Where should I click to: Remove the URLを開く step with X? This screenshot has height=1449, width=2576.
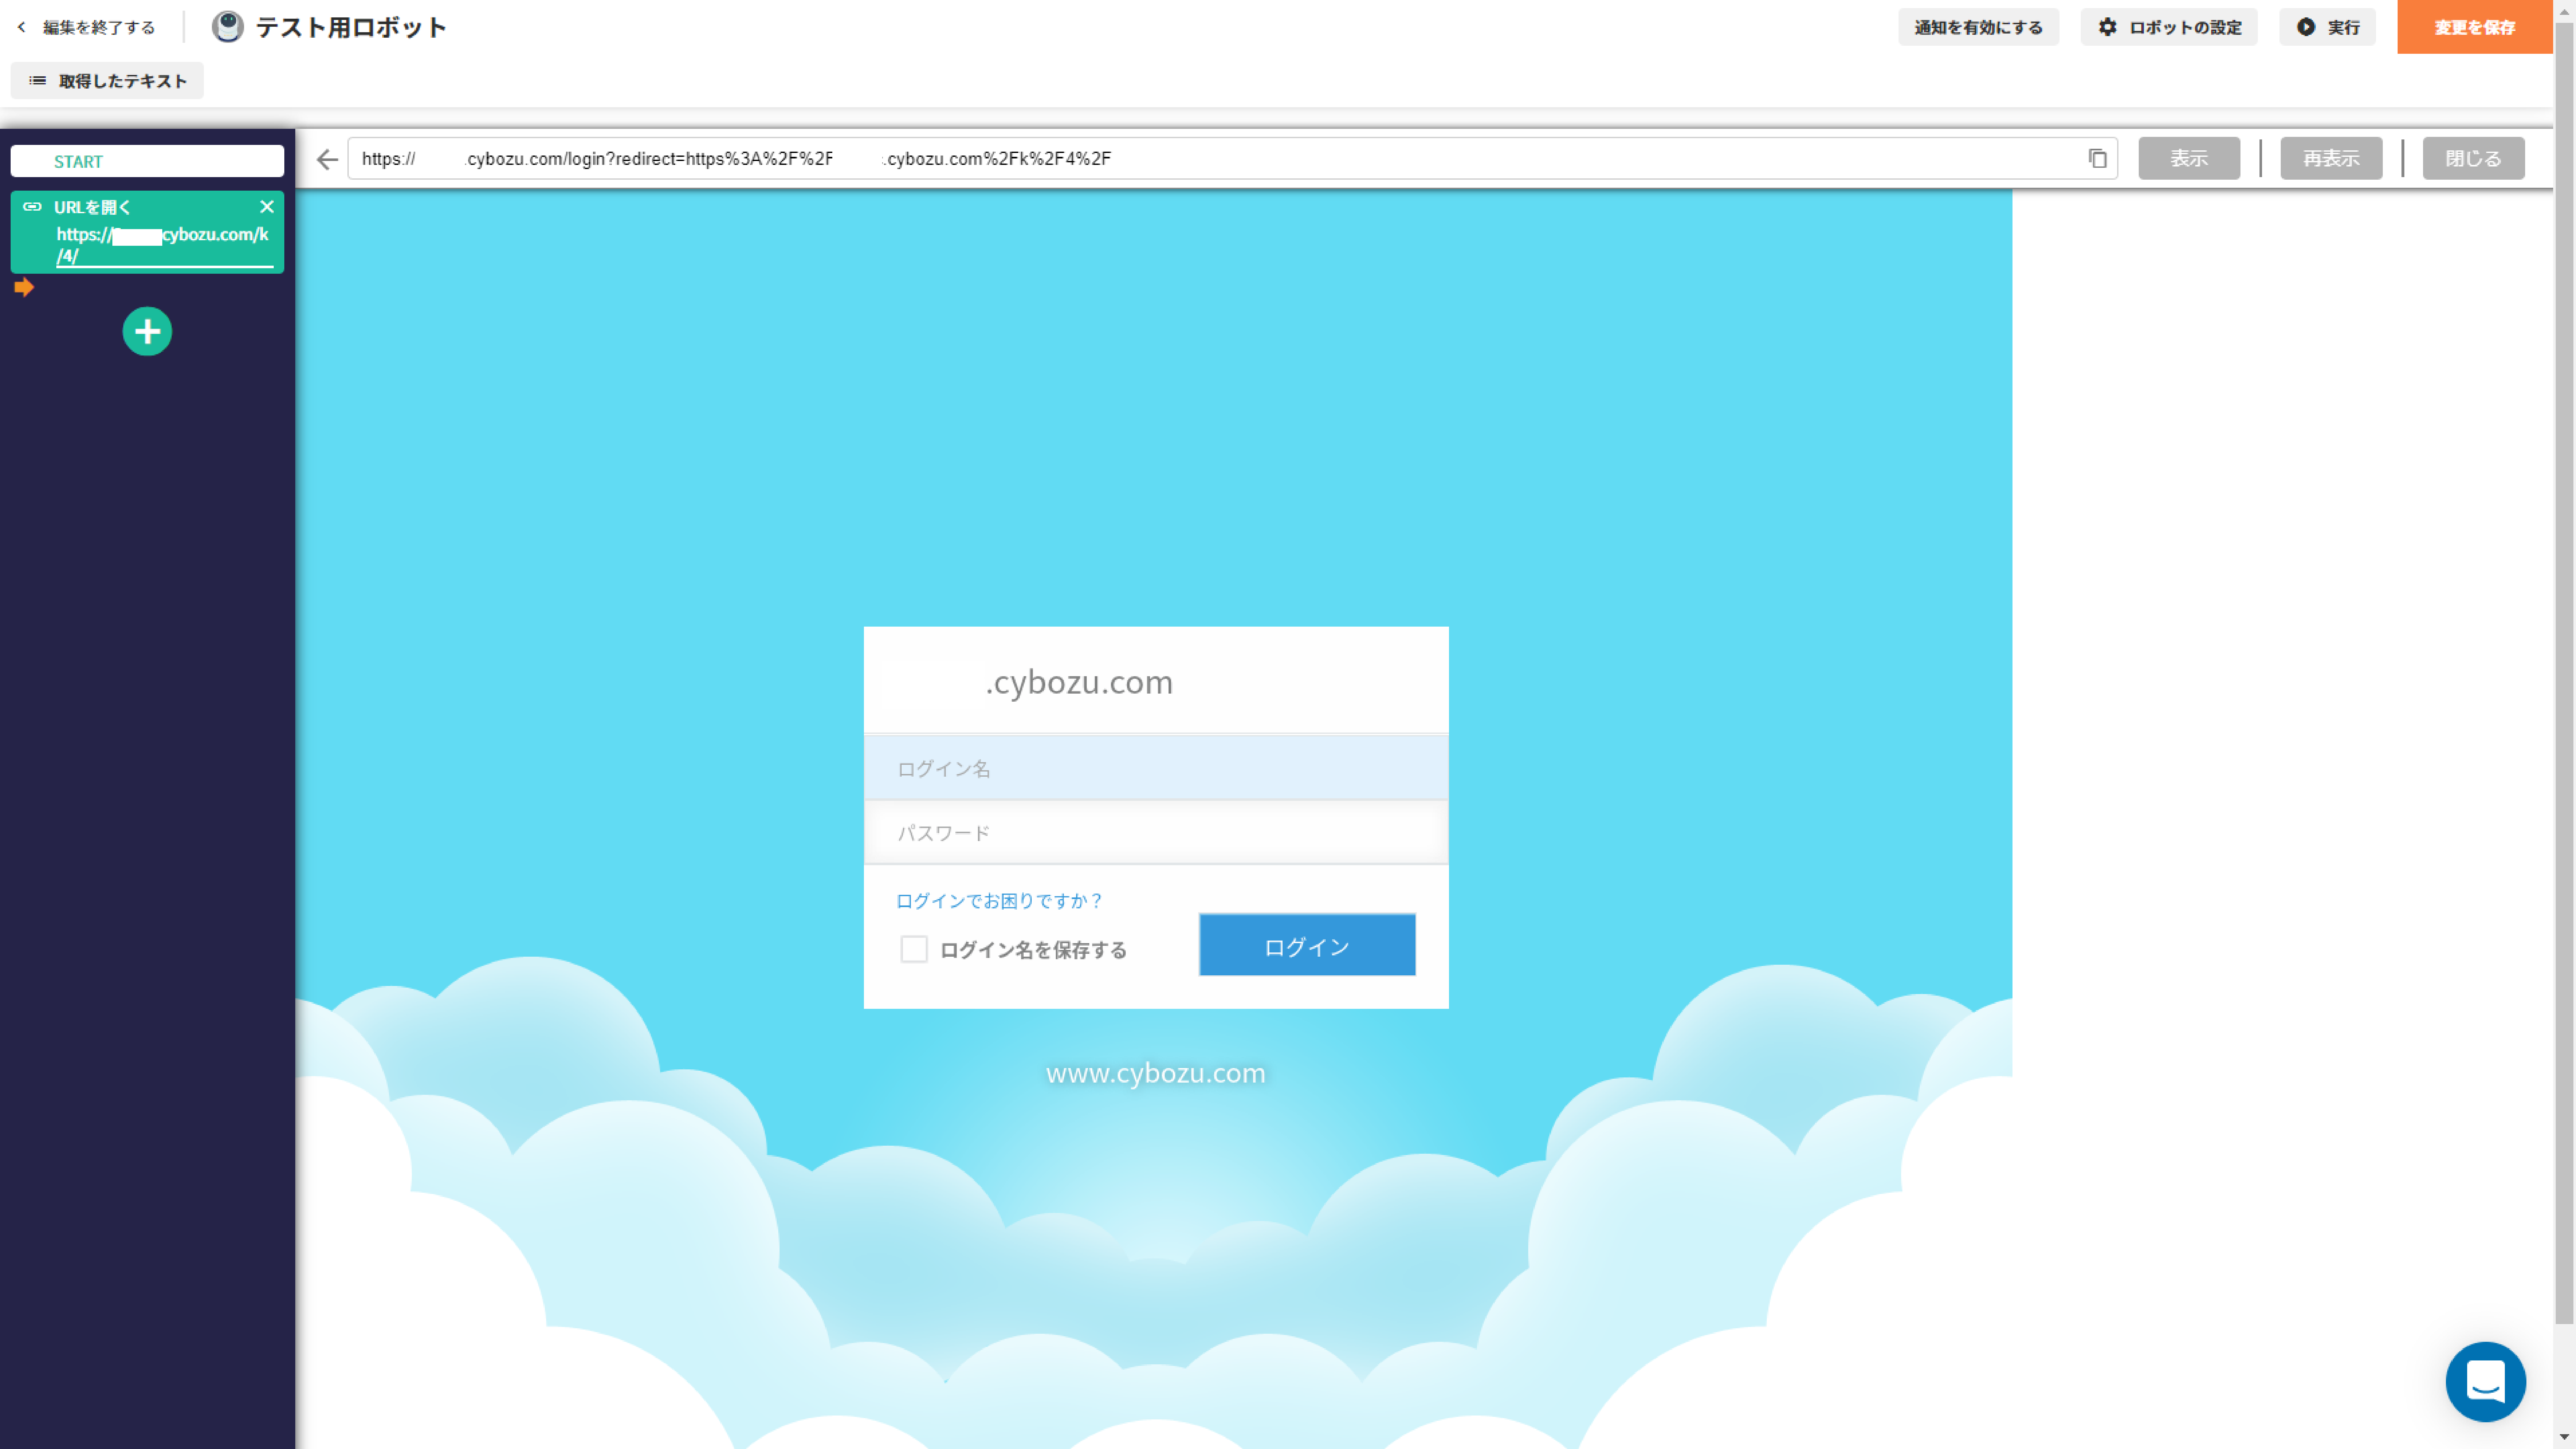(266, 207)
